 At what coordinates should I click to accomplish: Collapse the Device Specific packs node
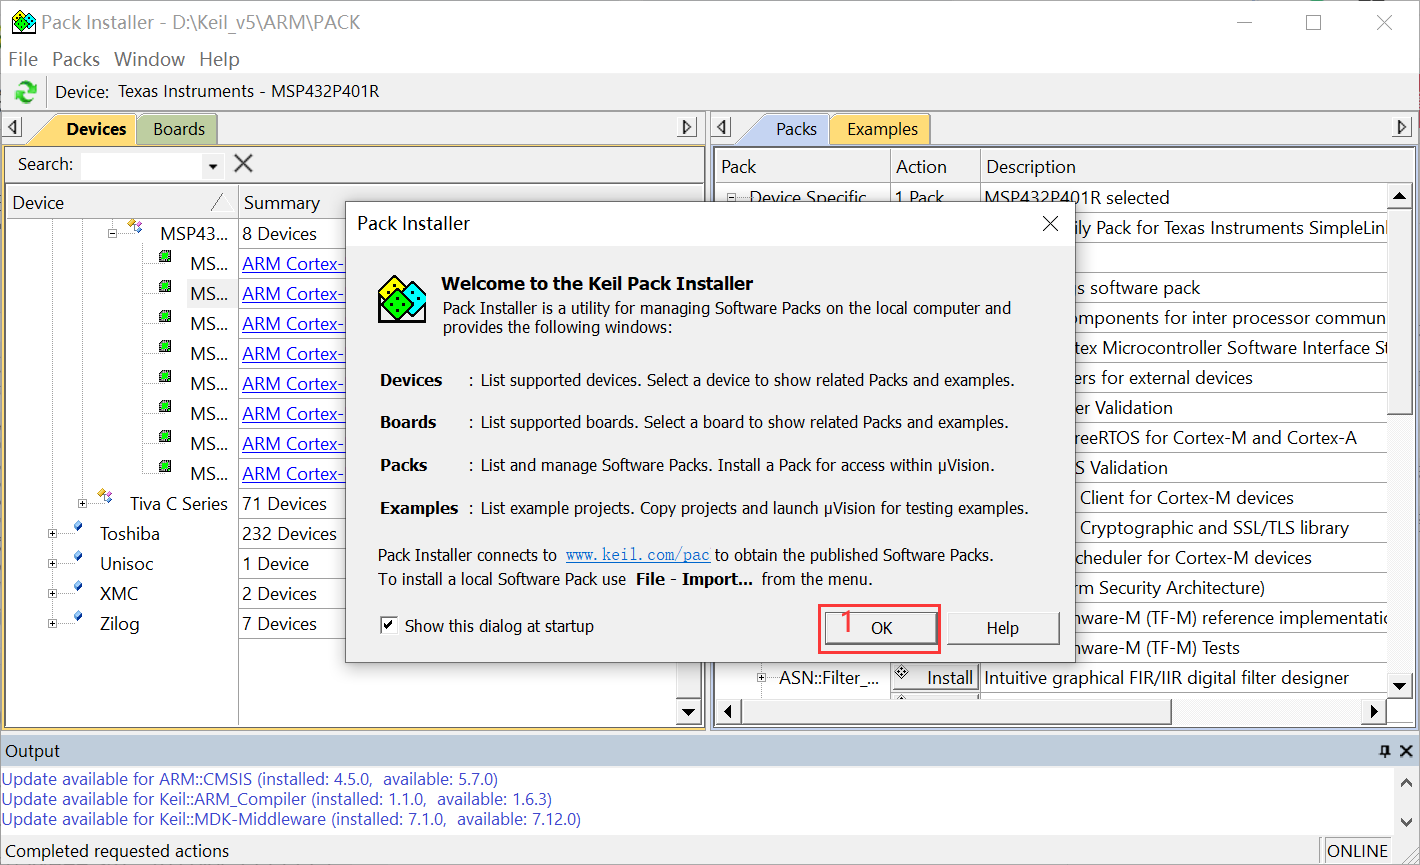731,197
